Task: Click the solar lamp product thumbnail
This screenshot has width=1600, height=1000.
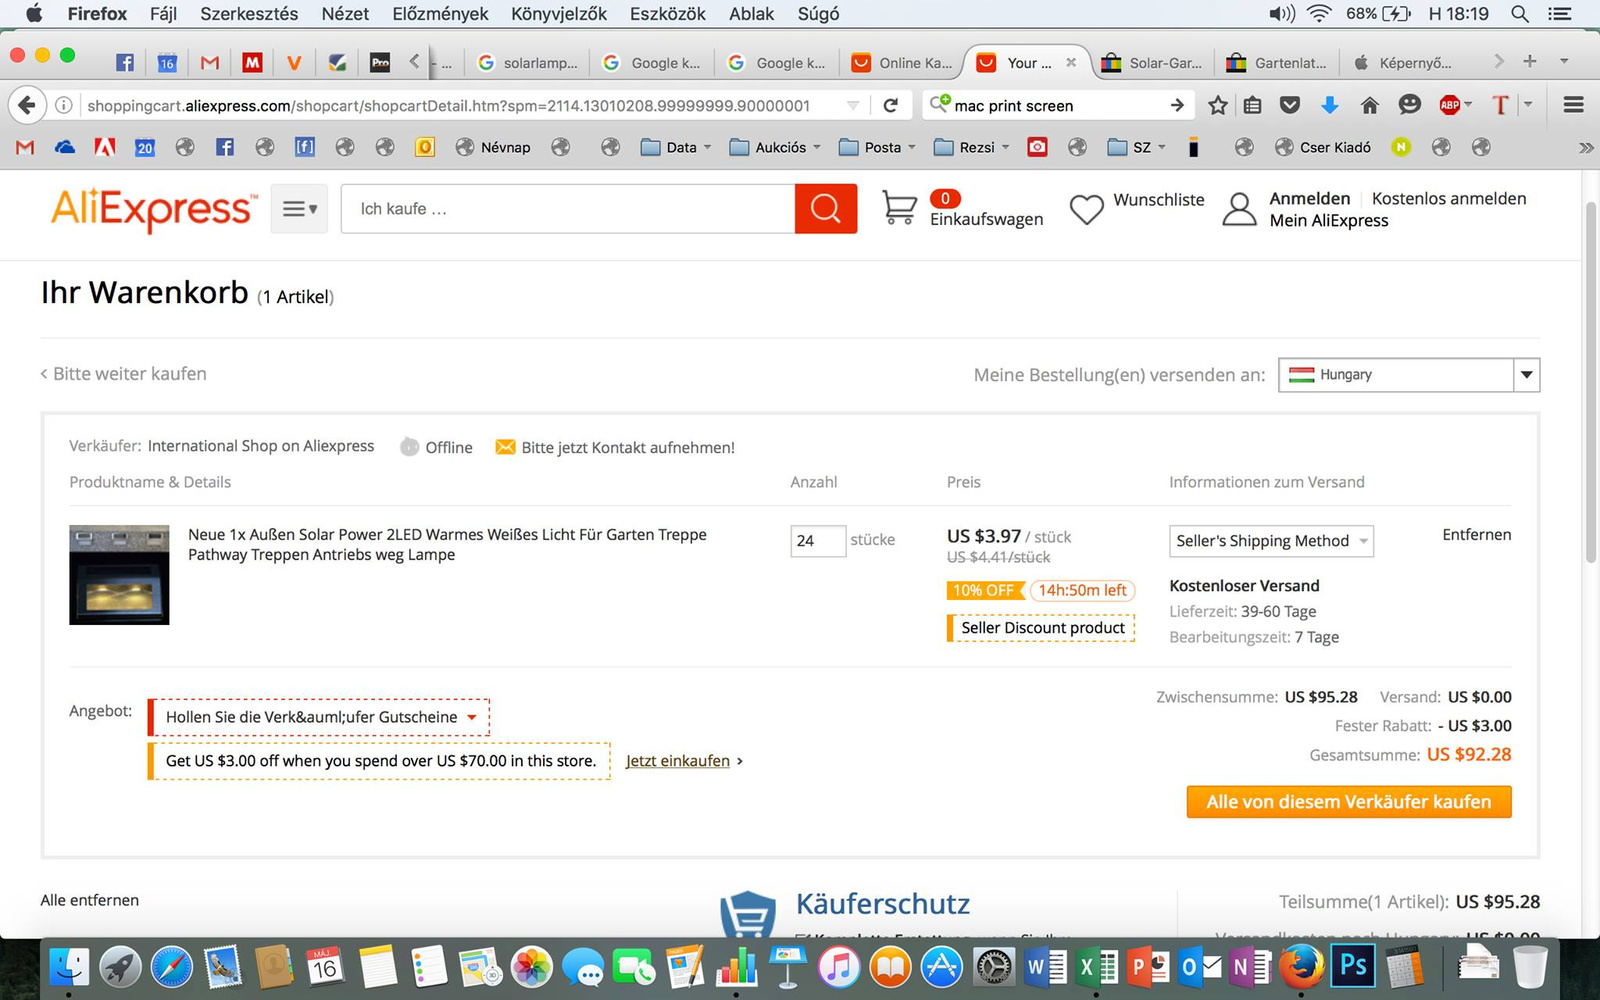Action: [x=119, y=575]
